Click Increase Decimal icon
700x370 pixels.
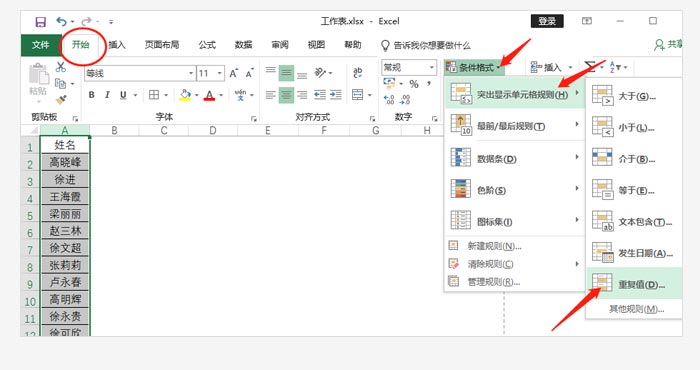[x=389, y=100]
